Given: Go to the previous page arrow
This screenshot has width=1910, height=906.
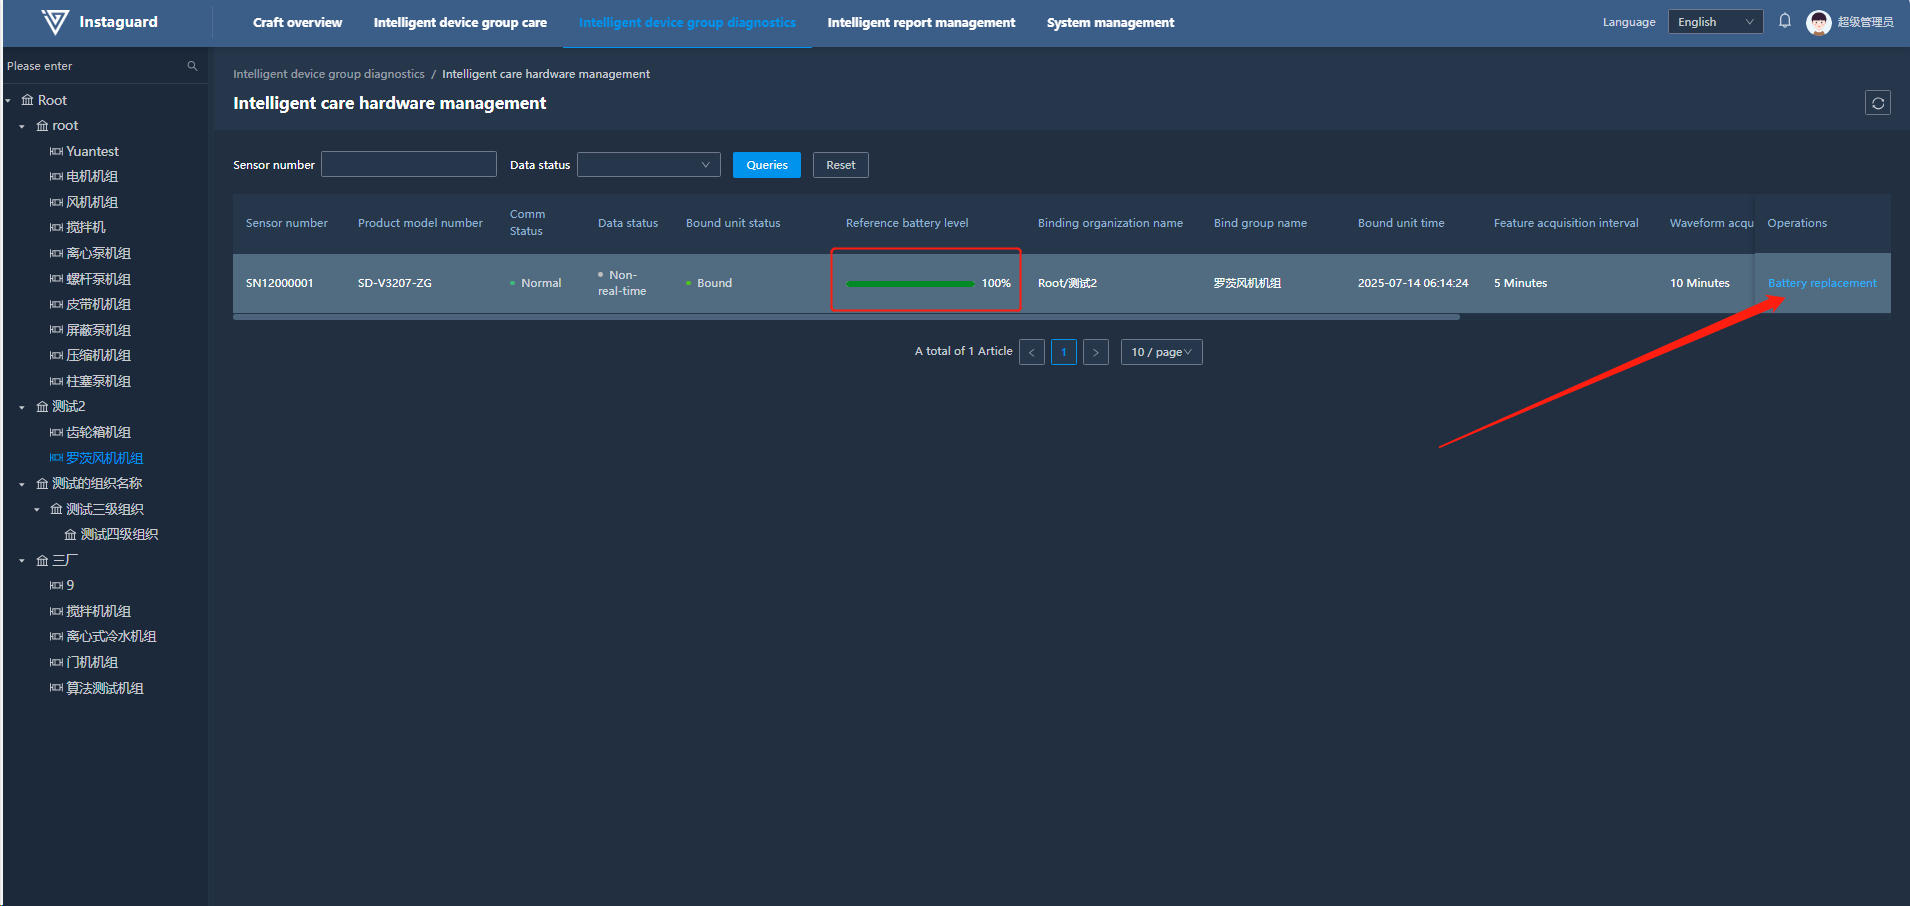Looking at the screenshot, I should (1031, 352).
